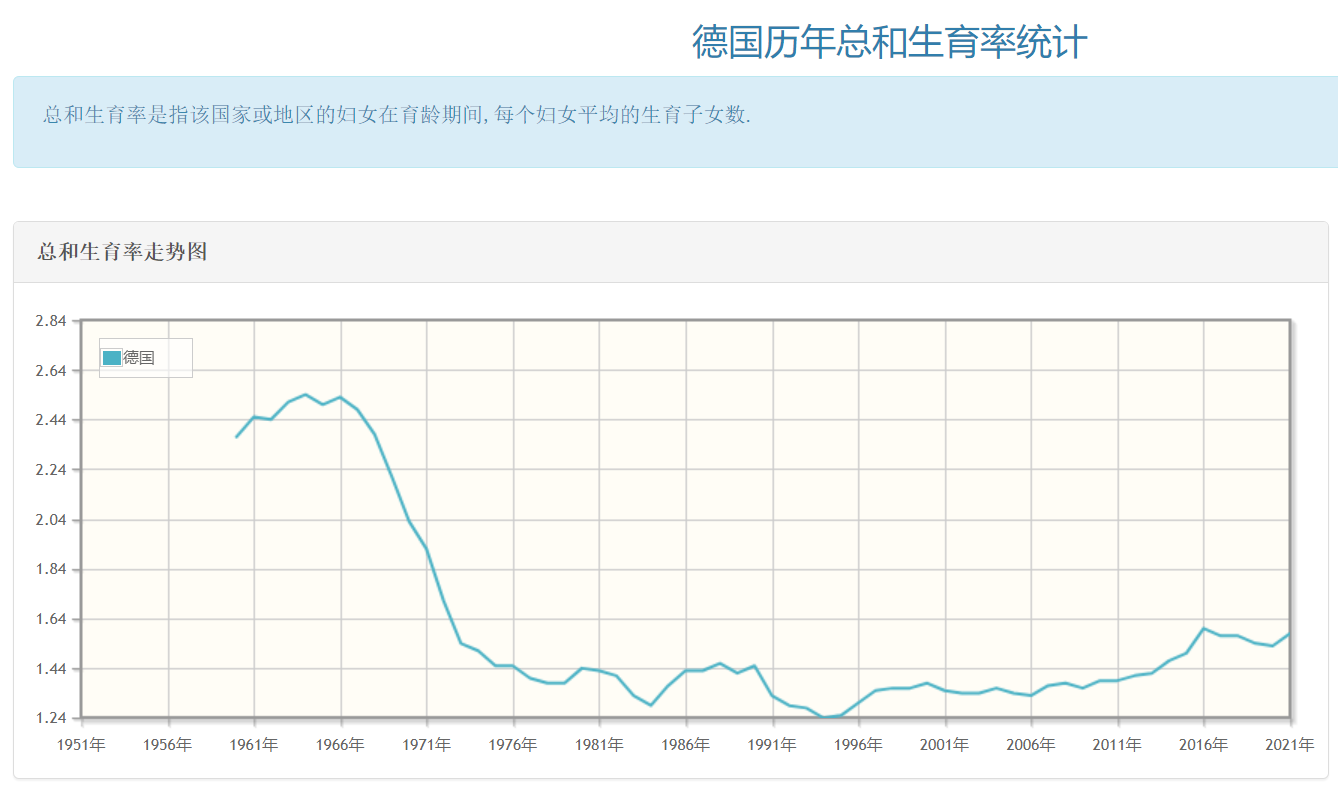Screen dimensions: 1338x789
Task: Click the 1991年 x-axis label
Action: (x=773, y=745)
